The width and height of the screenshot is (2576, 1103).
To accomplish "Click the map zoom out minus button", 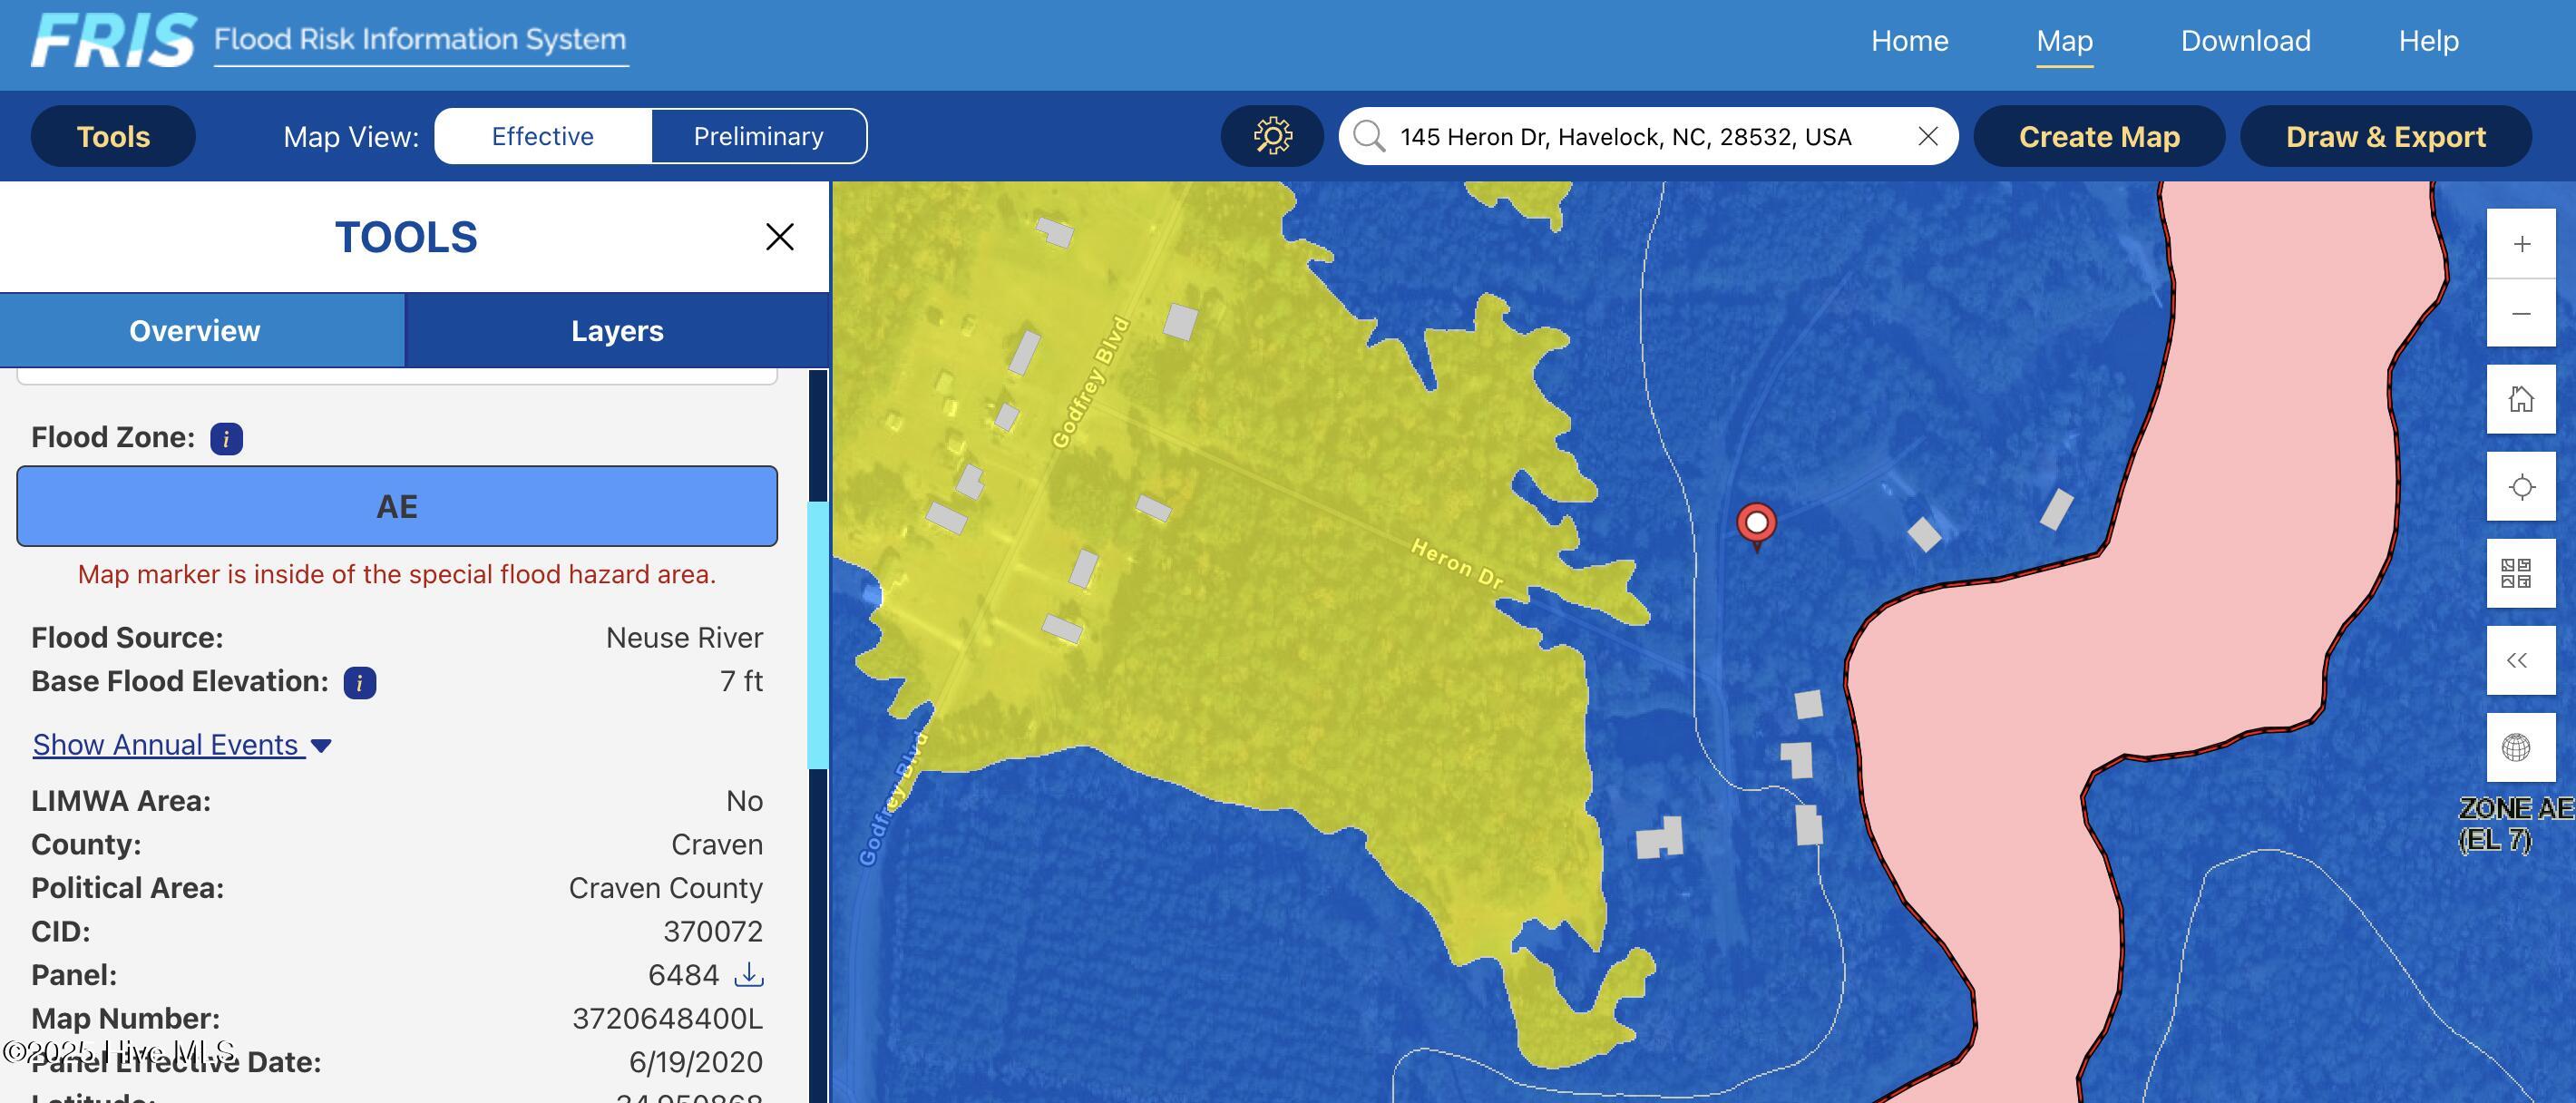I will 2521,314.
